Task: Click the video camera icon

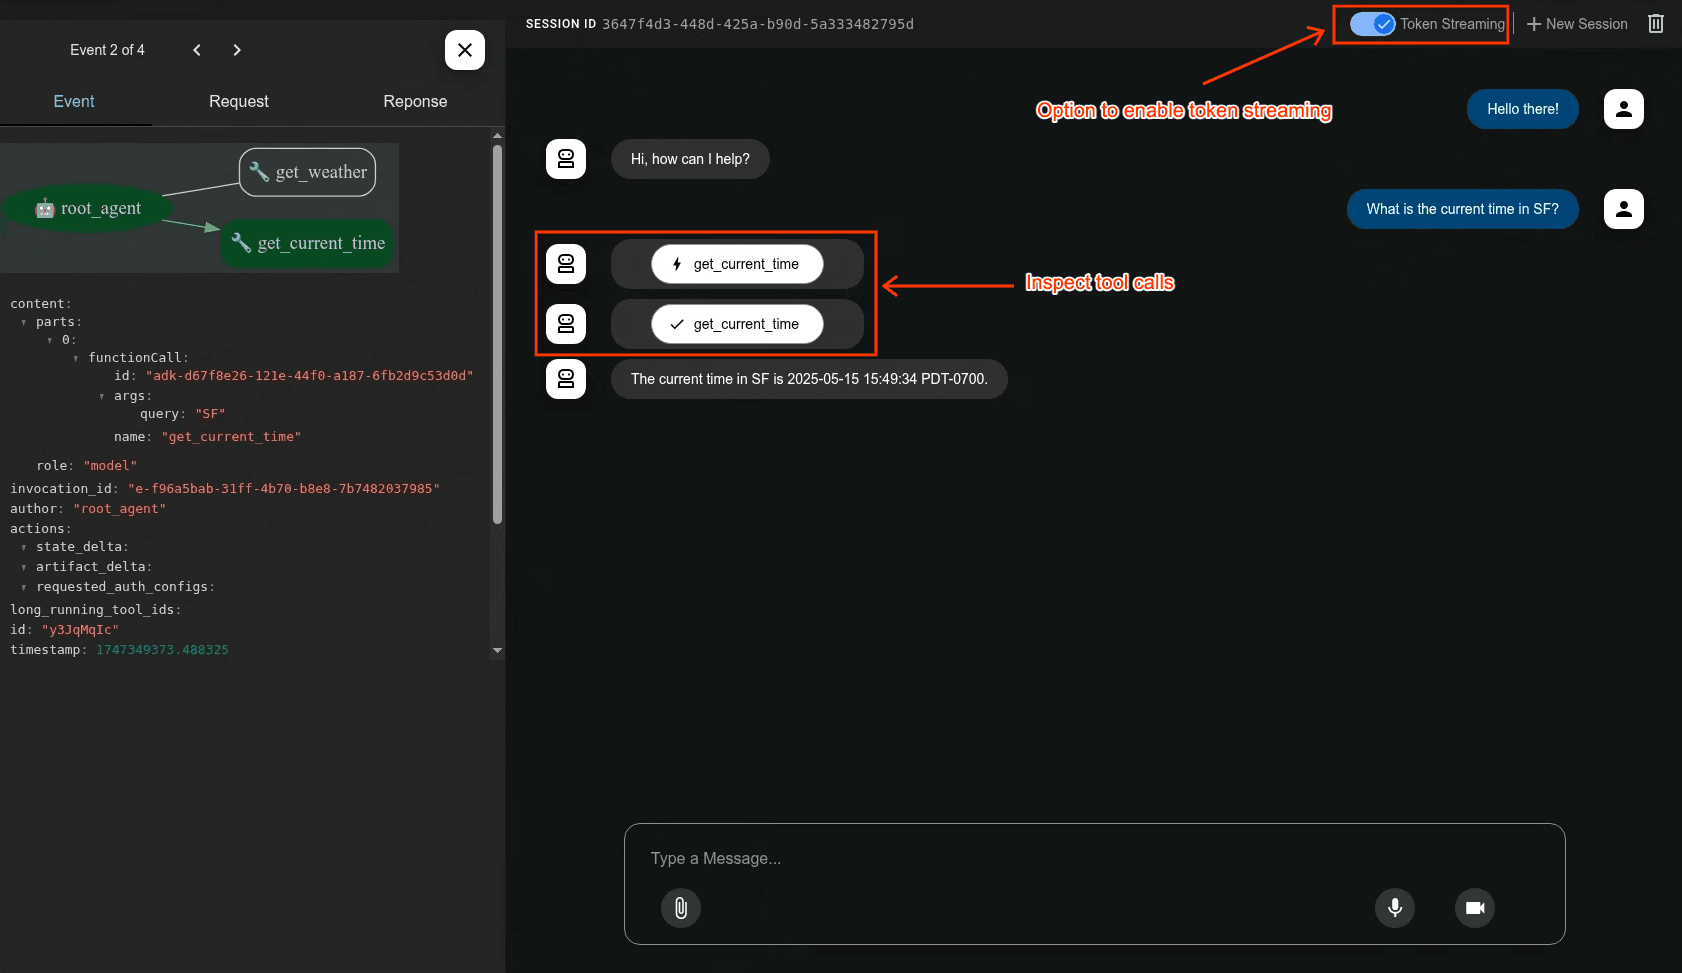Action: pyautogui.click(x=1474, y=908)
